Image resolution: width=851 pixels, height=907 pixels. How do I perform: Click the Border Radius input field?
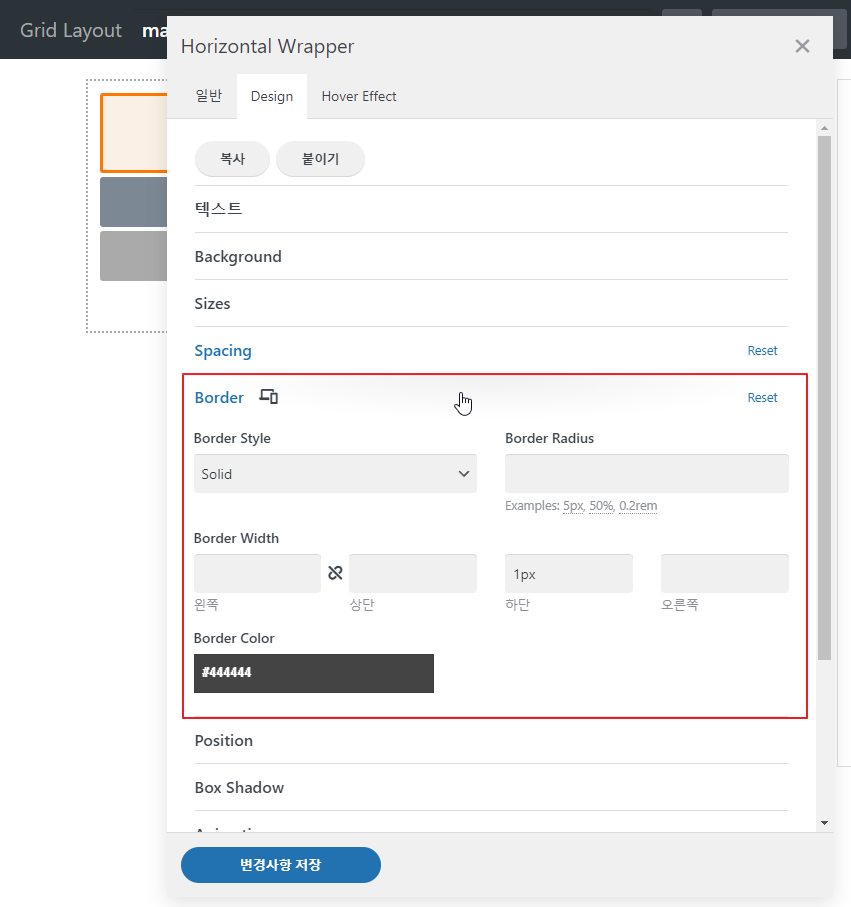pos(647,474)
